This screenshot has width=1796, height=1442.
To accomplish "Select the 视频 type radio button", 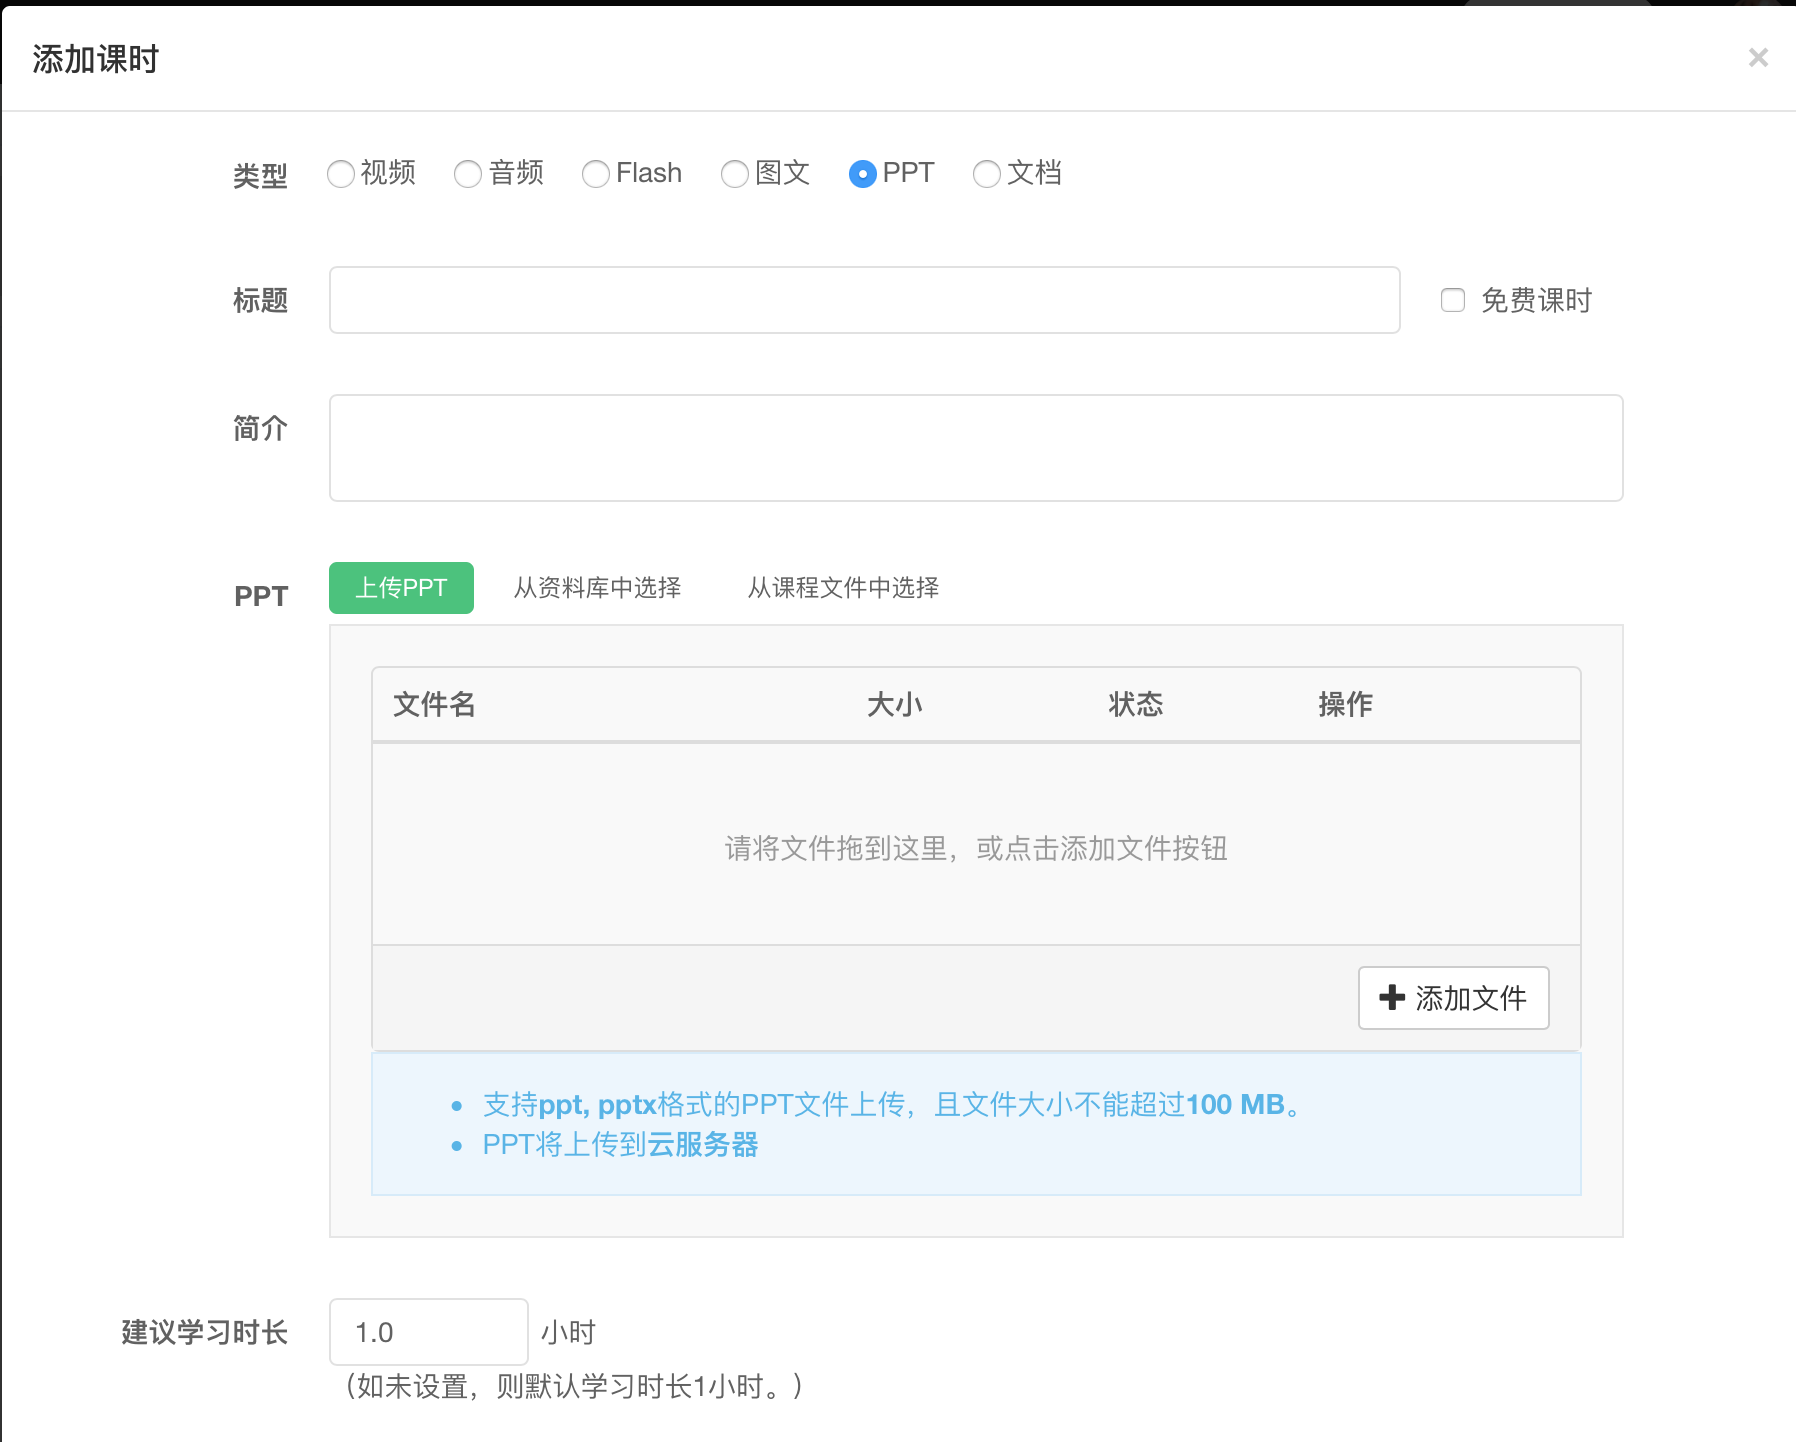I will pos(341,174).
